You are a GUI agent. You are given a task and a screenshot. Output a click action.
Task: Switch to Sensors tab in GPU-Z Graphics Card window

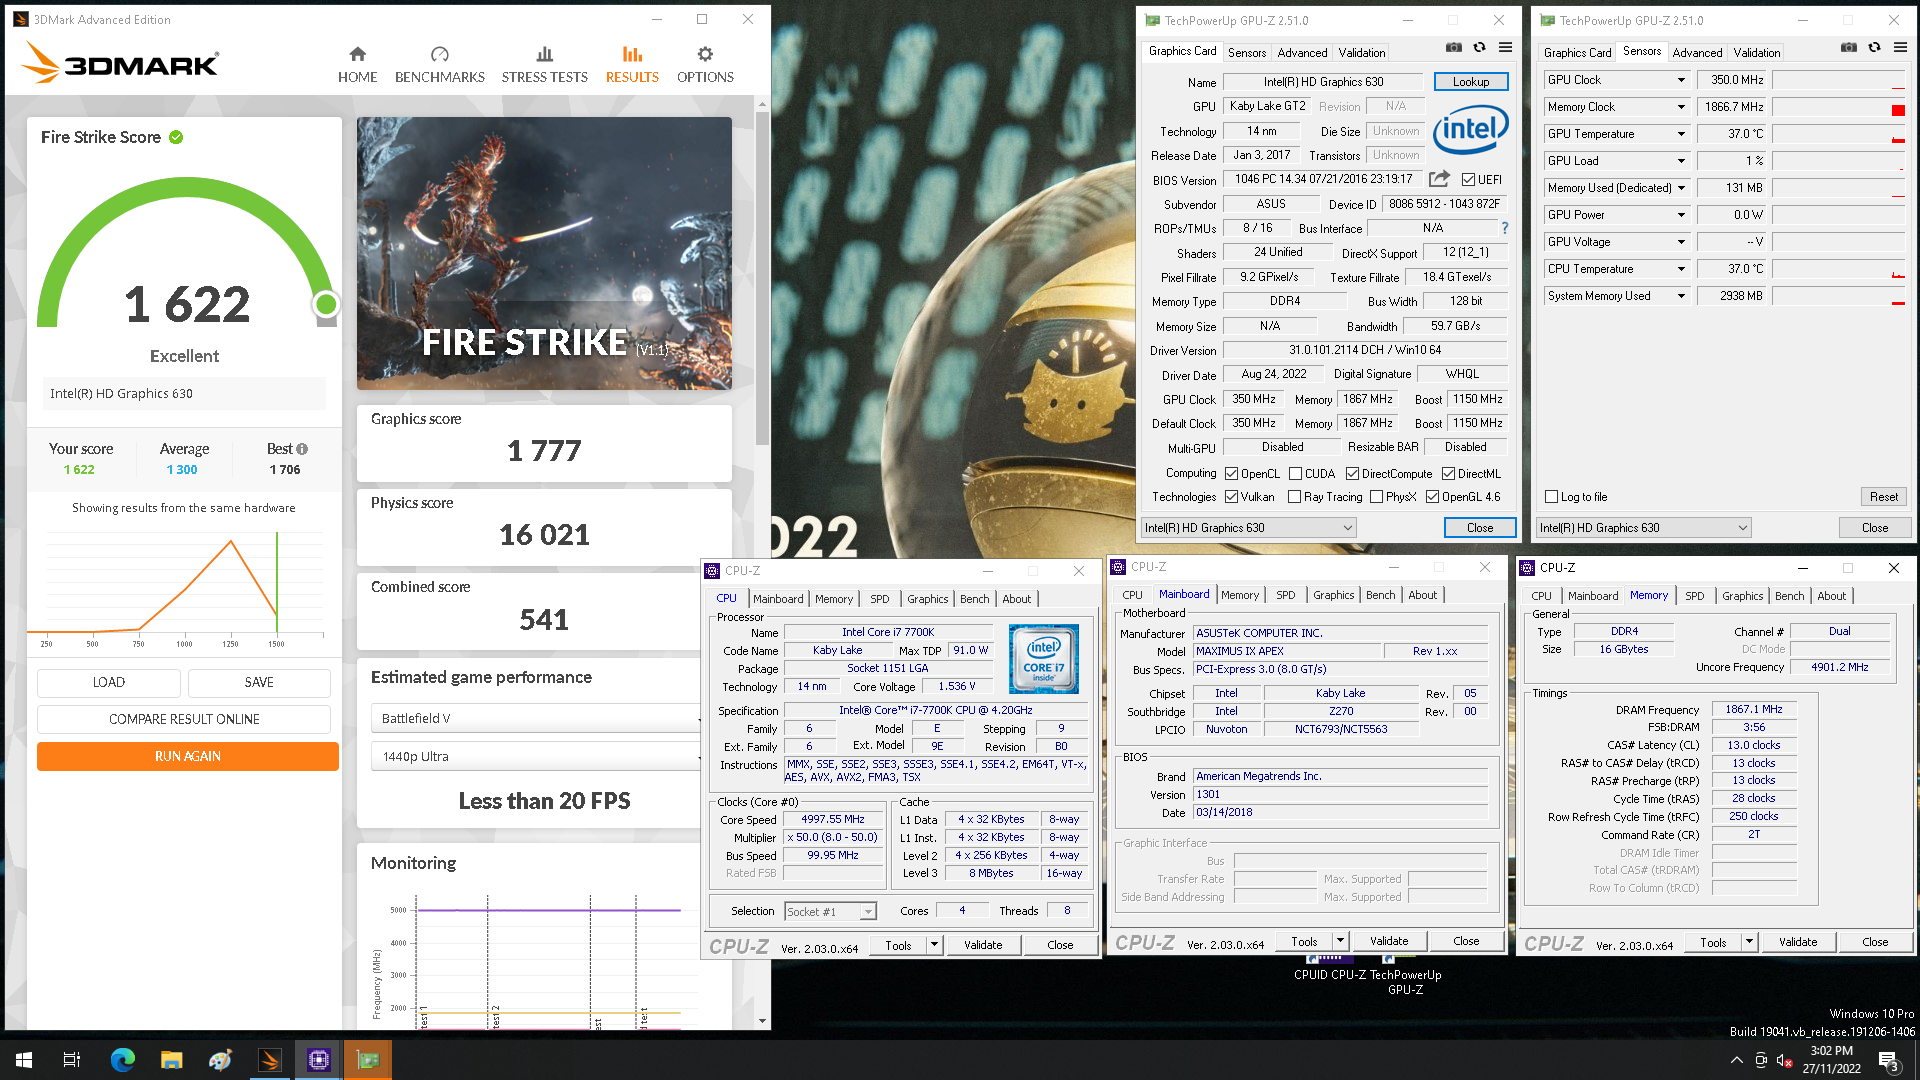click(1246, 53)
